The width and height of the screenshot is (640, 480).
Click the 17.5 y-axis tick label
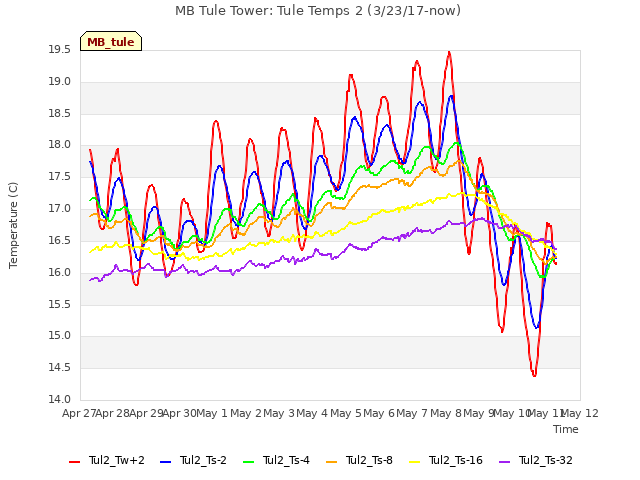60,177
